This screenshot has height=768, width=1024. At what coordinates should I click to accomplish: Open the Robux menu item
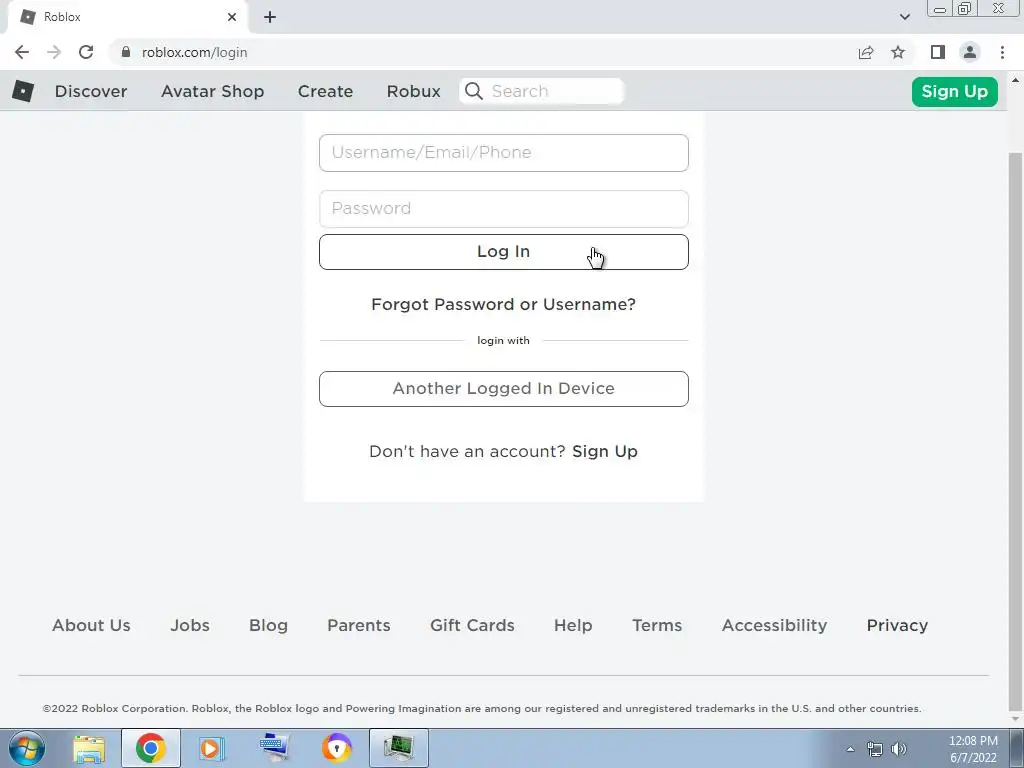click(413, 91)
